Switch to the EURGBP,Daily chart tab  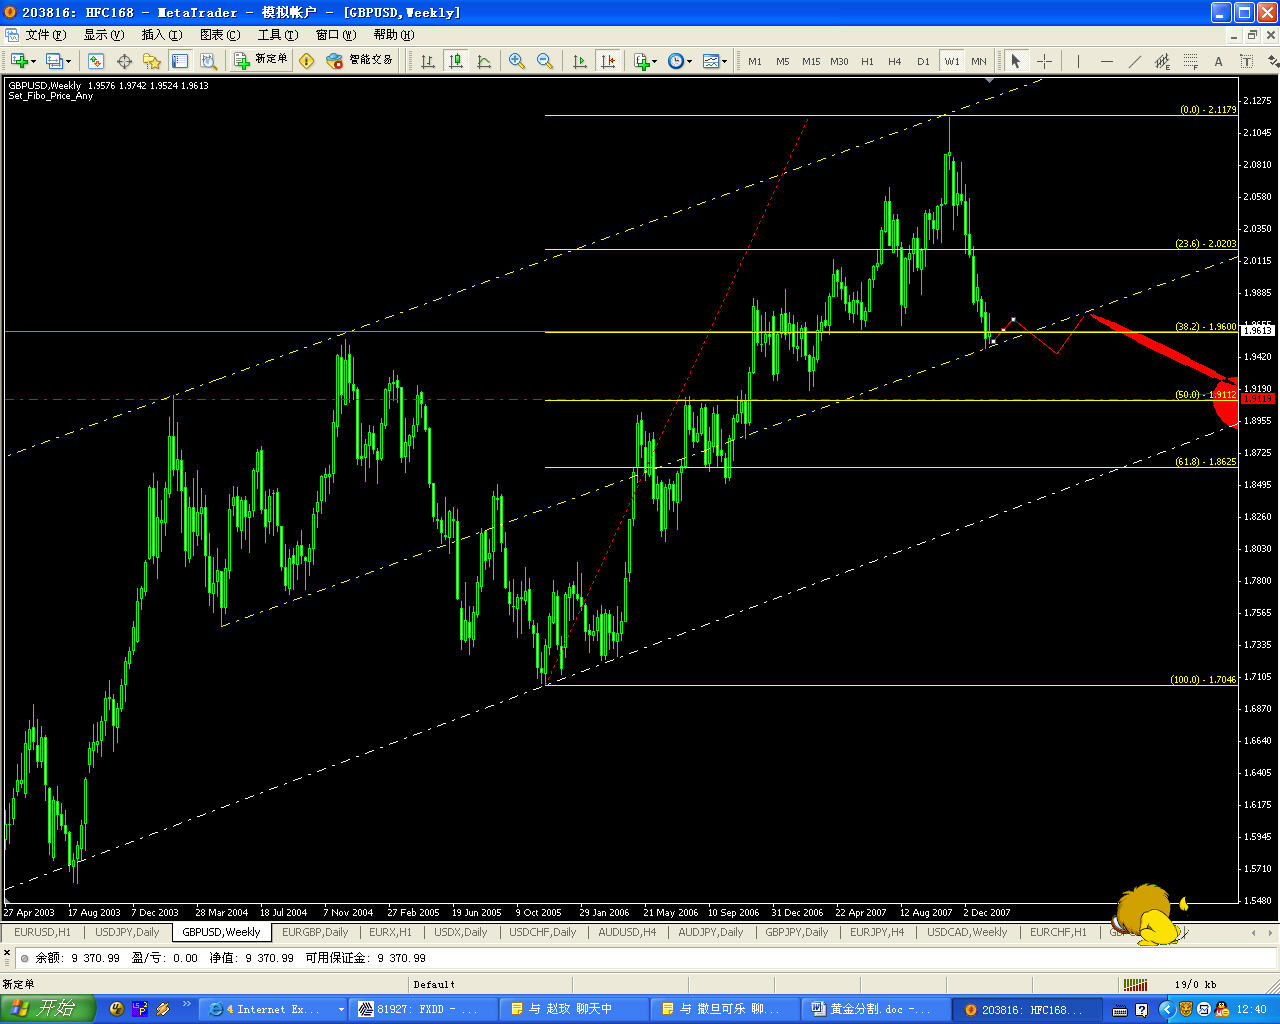tap(315, 932)
